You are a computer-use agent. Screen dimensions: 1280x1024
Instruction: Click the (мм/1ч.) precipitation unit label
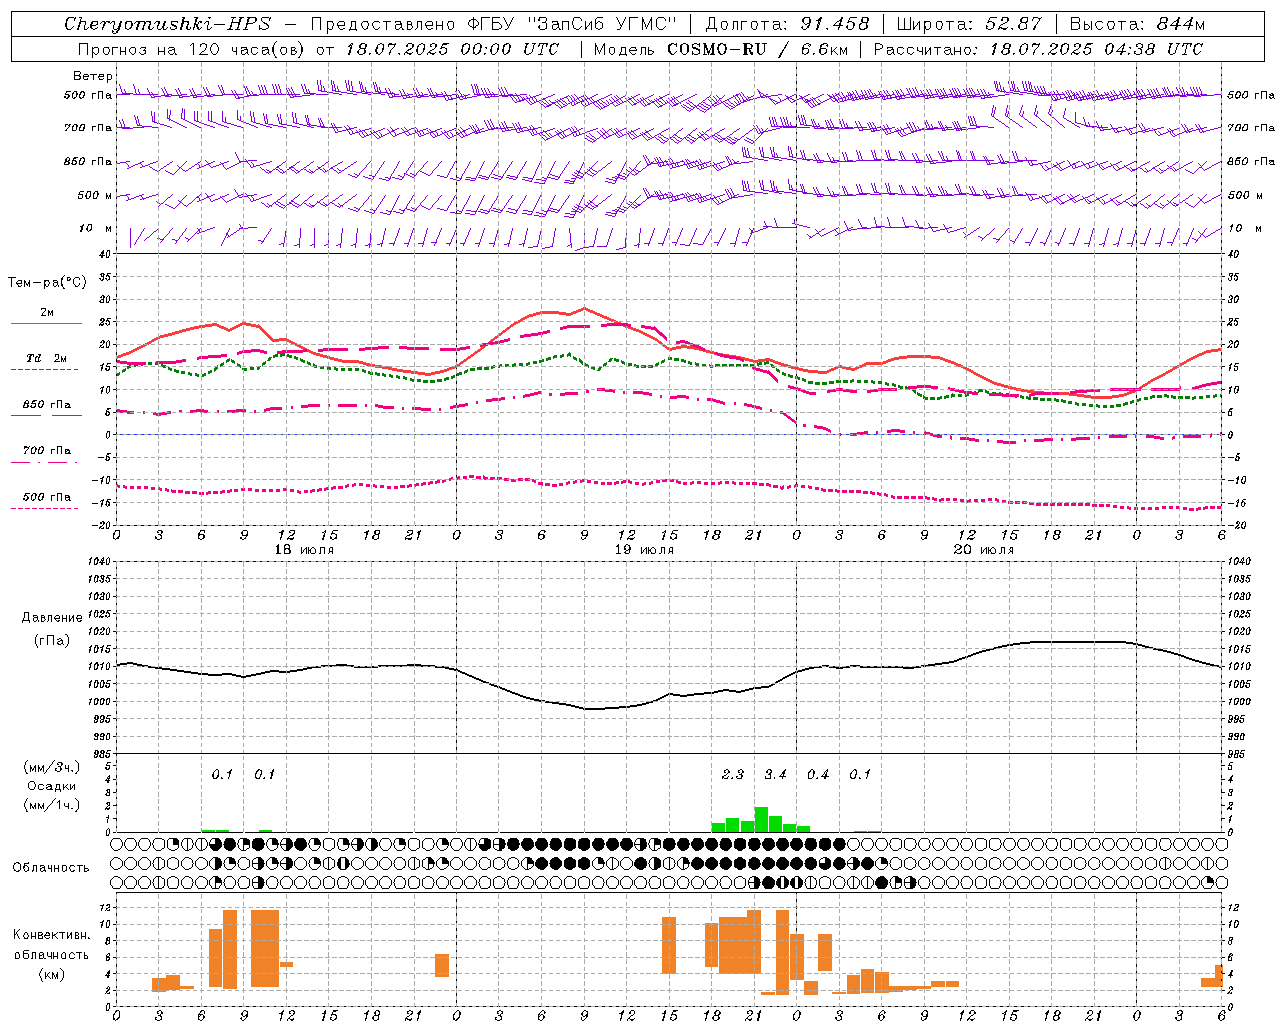tap(51, 805)
